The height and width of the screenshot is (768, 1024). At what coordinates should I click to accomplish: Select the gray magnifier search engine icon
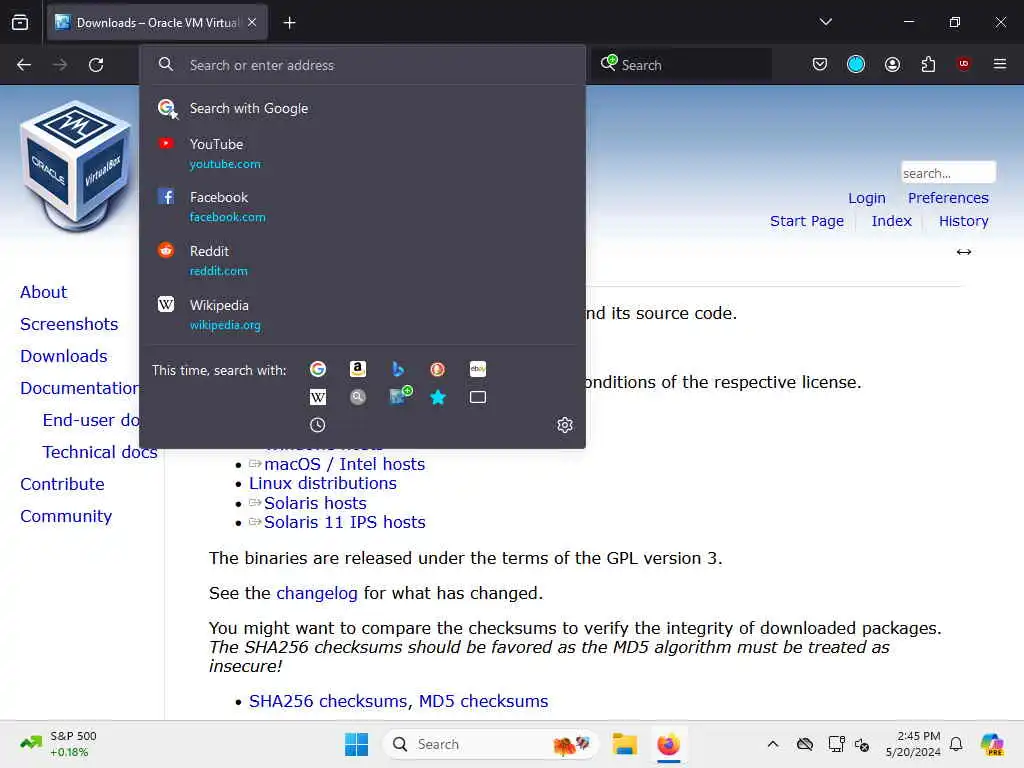pos(357,397)
